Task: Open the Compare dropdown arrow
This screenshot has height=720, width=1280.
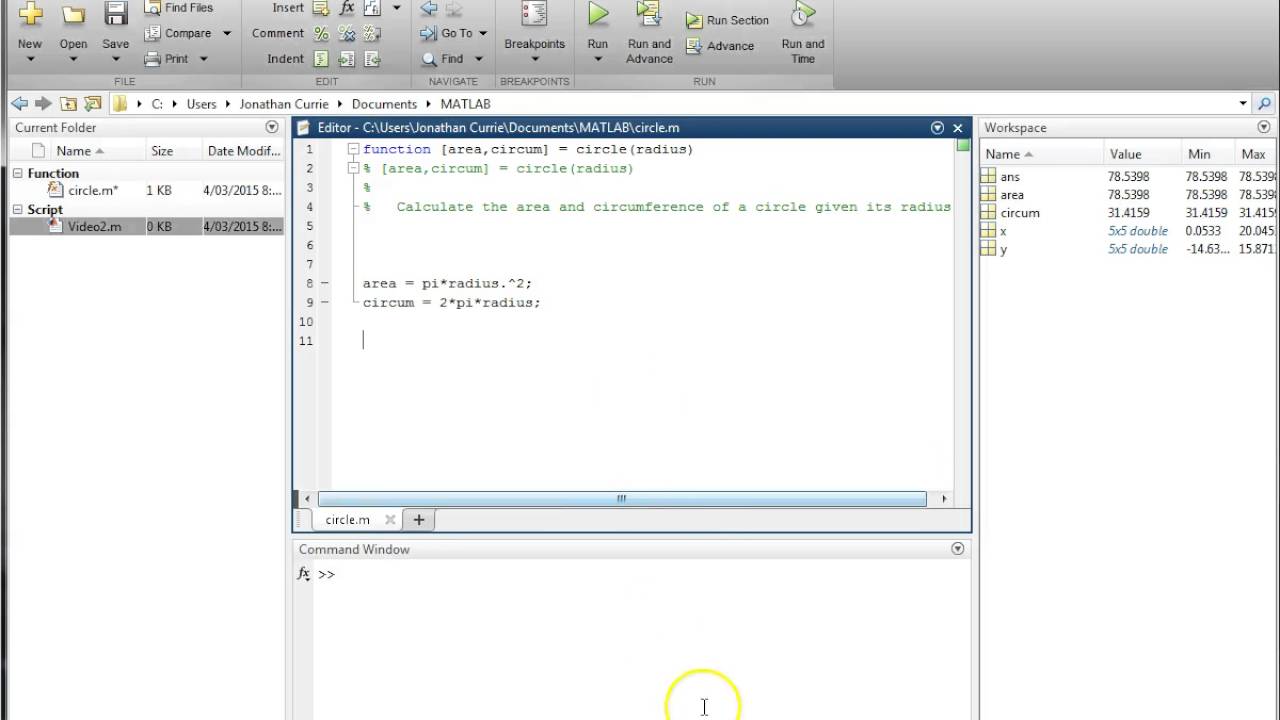Action: pyautogui.click(x=227, y=34)
